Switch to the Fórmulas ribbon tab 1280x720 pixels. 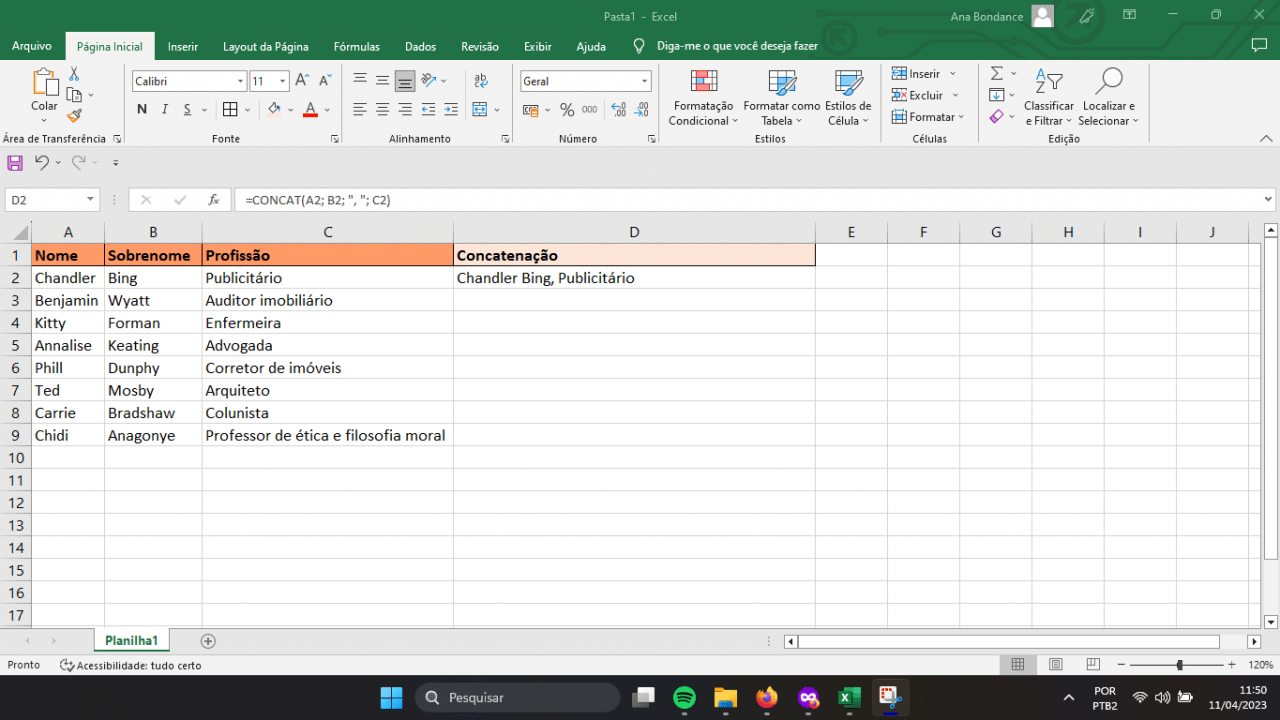356,46
